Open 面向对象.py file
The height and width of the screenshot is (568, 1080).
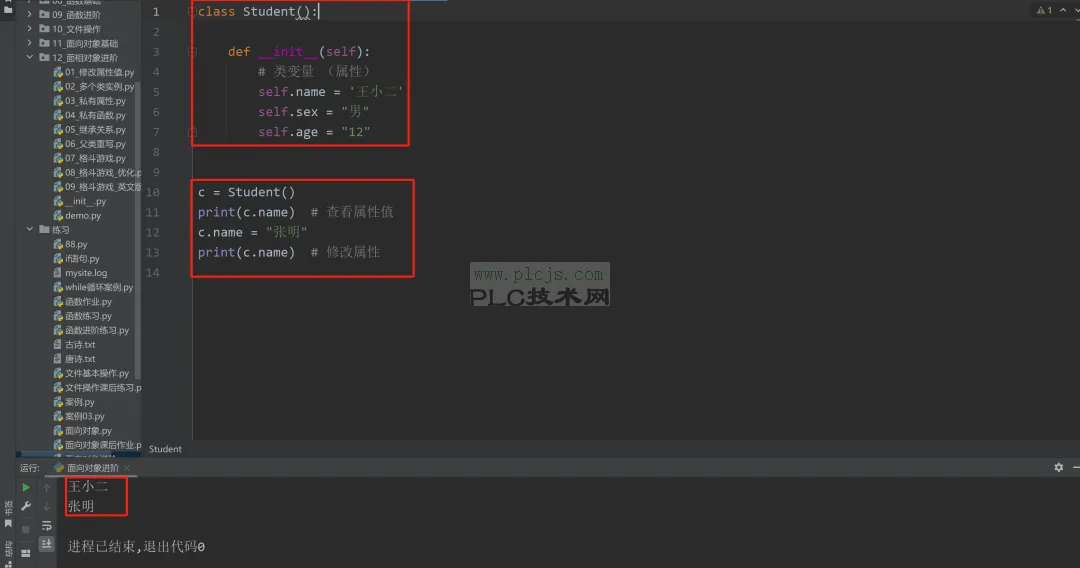pyautogui.click(x=83, y=431)
